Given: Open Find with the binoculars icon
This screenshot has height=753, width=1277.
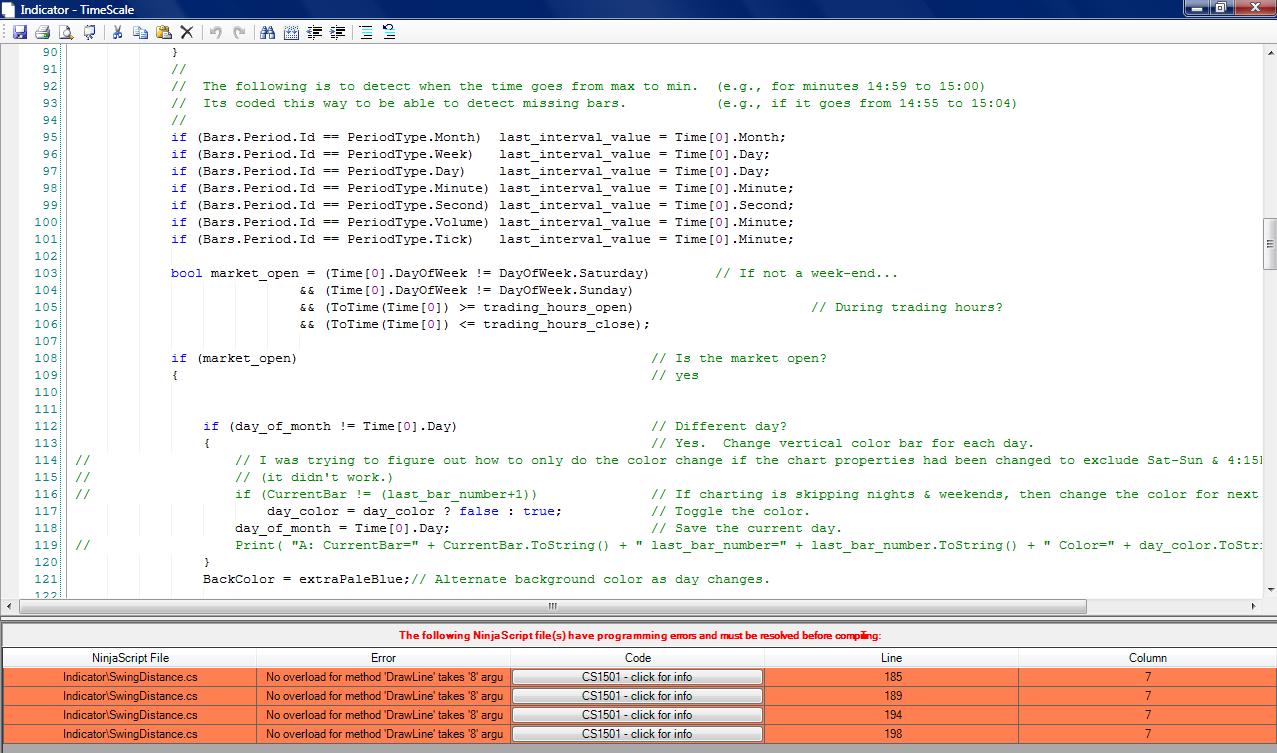Looking at the screenshot, I should 267,32.
